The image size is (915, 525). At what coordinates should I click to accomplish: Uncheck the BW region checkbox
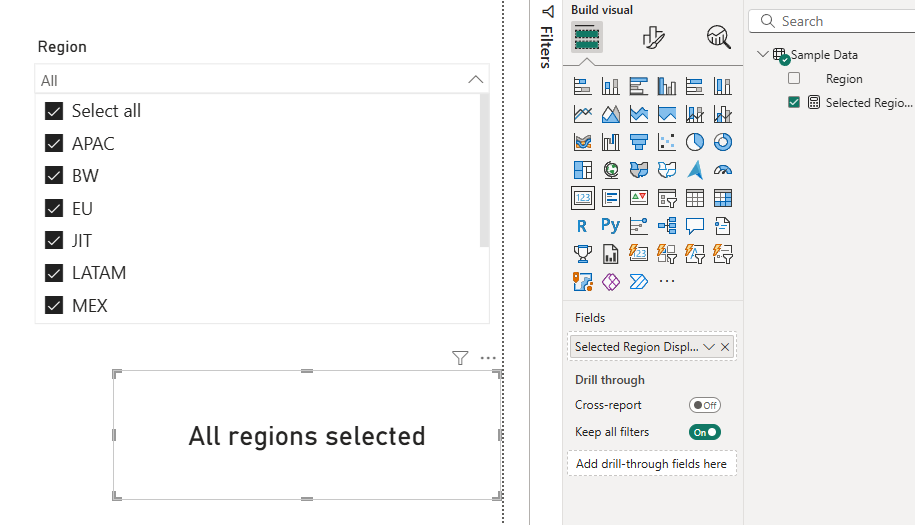[x=54, y=175]
